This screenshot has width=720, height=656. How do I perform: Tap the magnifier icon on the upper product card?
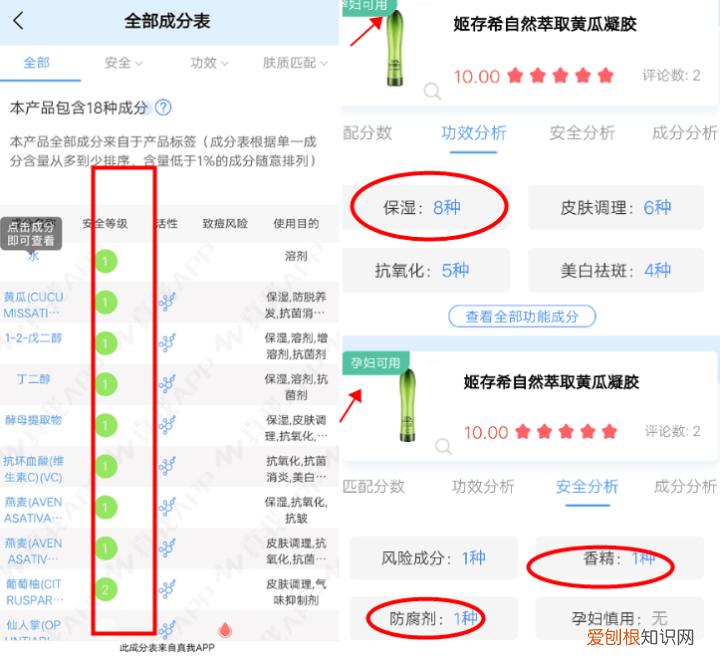pyautogui.click(x=432, y=91)
